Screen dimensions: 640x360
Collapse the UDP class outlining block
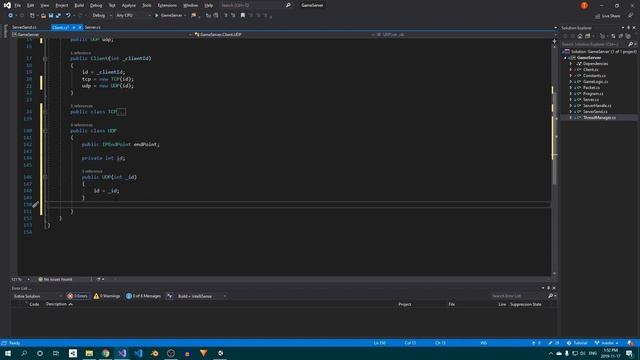pos(45,131)
